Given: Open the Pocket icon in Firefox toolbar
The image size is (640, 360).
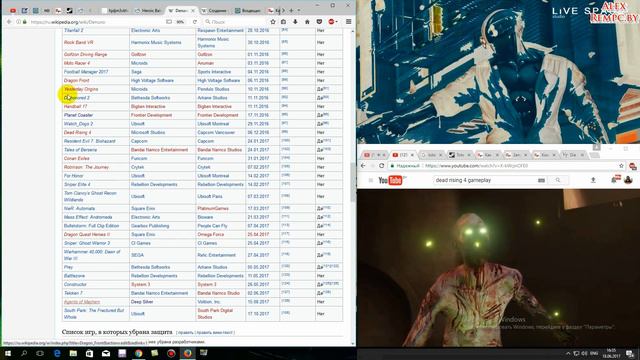Looking at the screenshot, I should 319,22.
